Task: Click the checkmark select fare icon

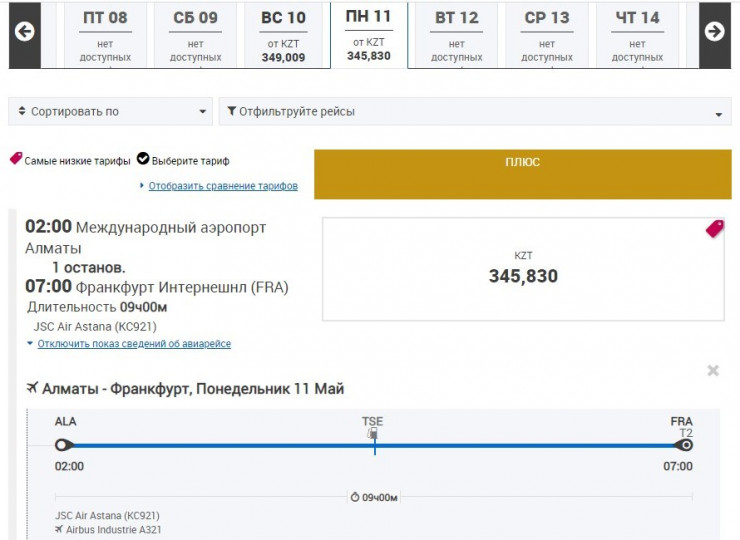Action: point(143,160)
